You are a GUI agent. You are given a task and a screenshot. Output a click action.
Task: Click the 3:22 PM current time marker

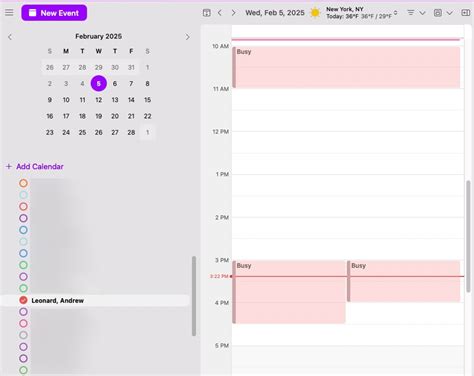point(219,276)
